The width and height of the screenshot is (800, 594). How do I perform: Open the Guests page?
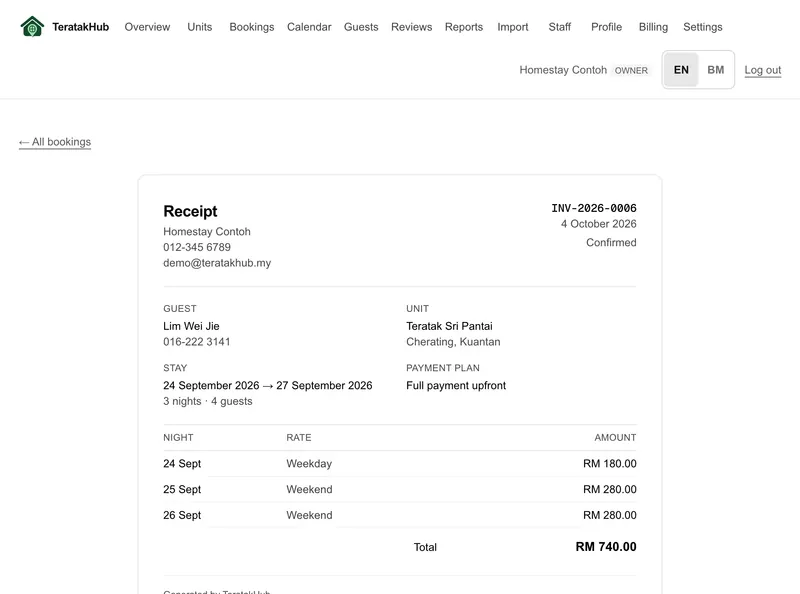[361, 27]
